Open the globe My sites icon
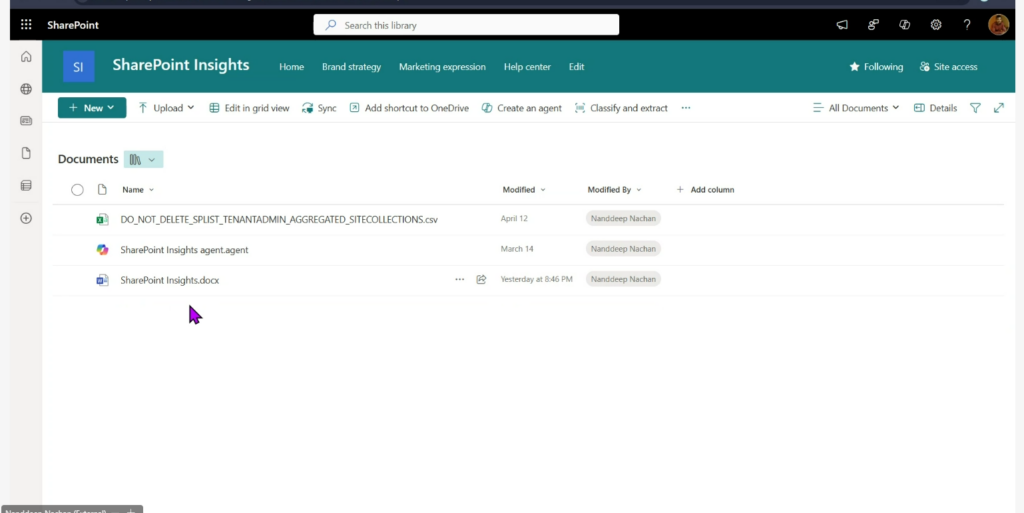The height and width of the screenshot is (513, 1024). pyautogui.click(x=26, y=89)
